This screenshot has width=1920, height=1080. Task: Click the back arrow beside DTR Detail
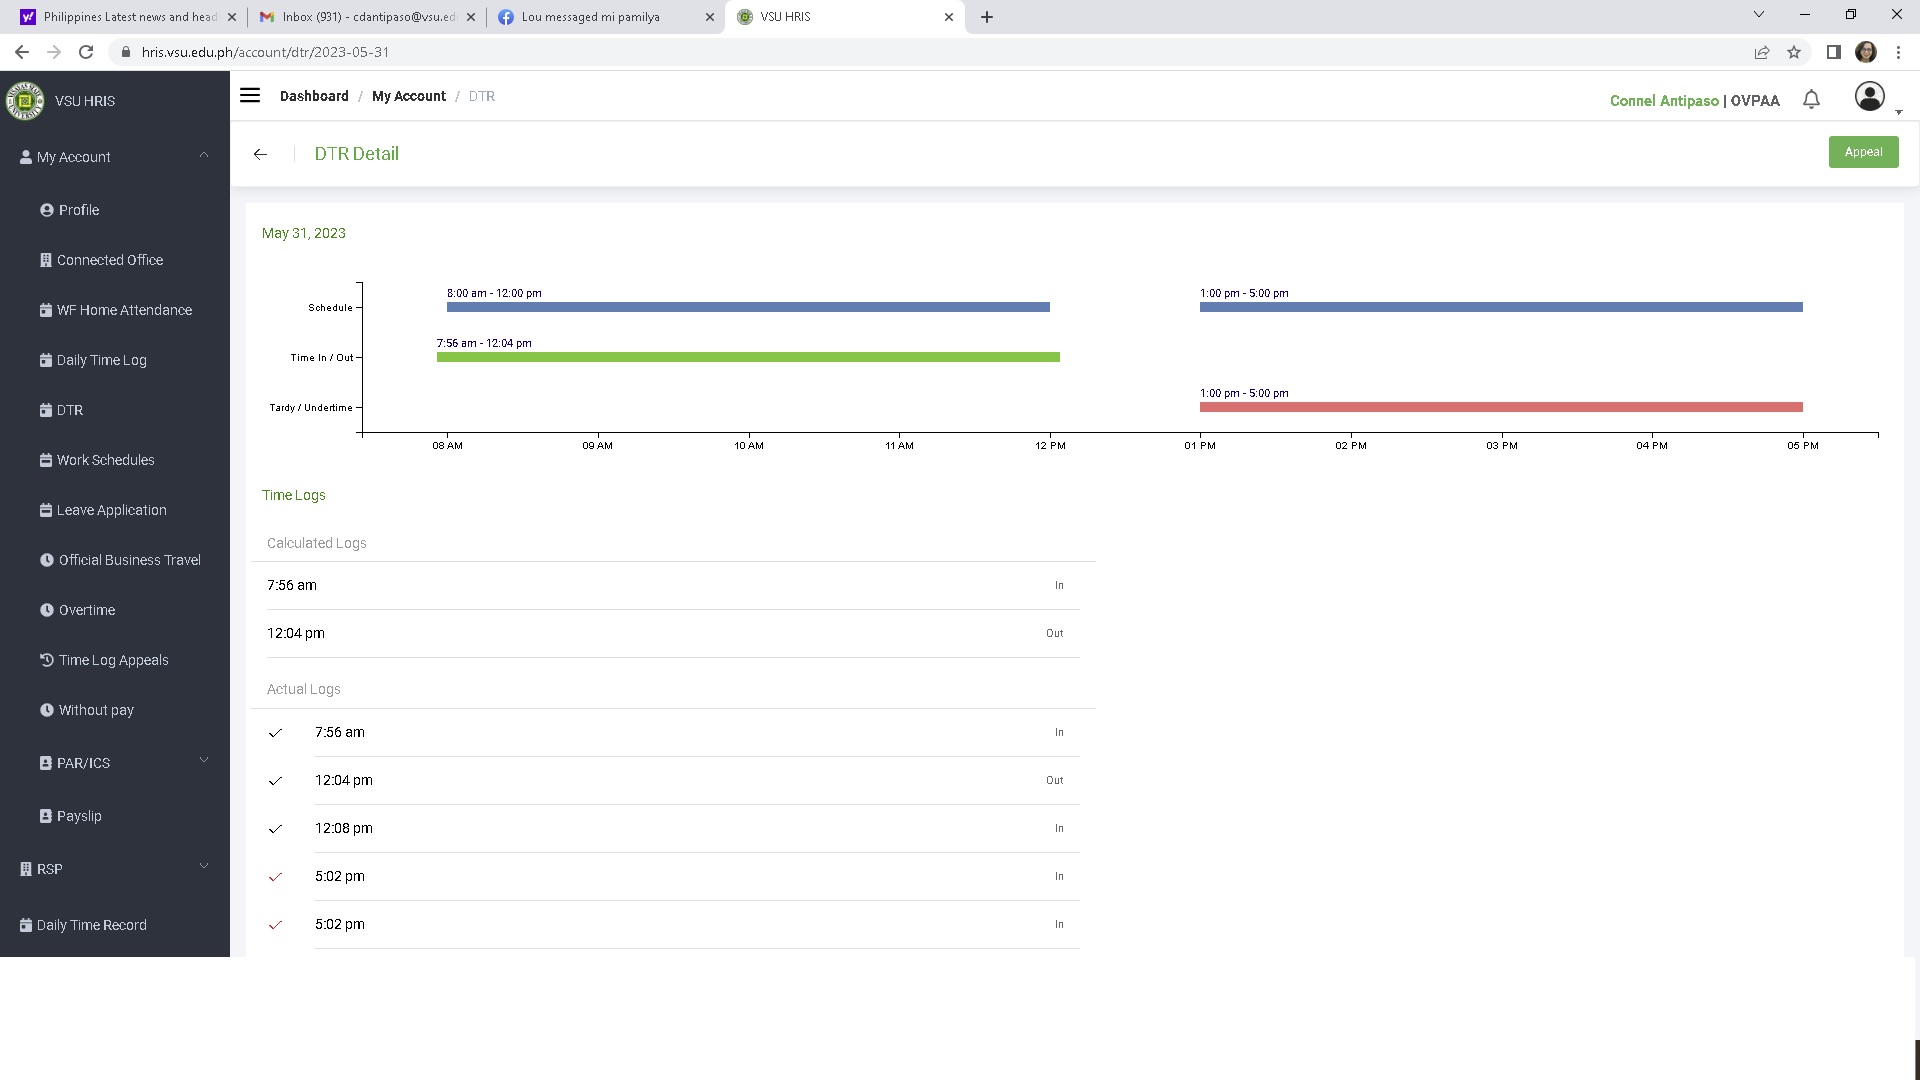tap(260, 154)
